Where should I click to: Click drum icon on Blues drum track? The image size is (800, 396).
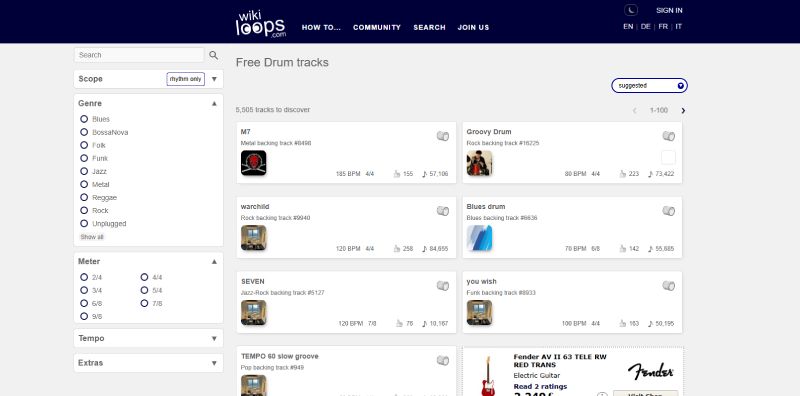click(668, 211)
